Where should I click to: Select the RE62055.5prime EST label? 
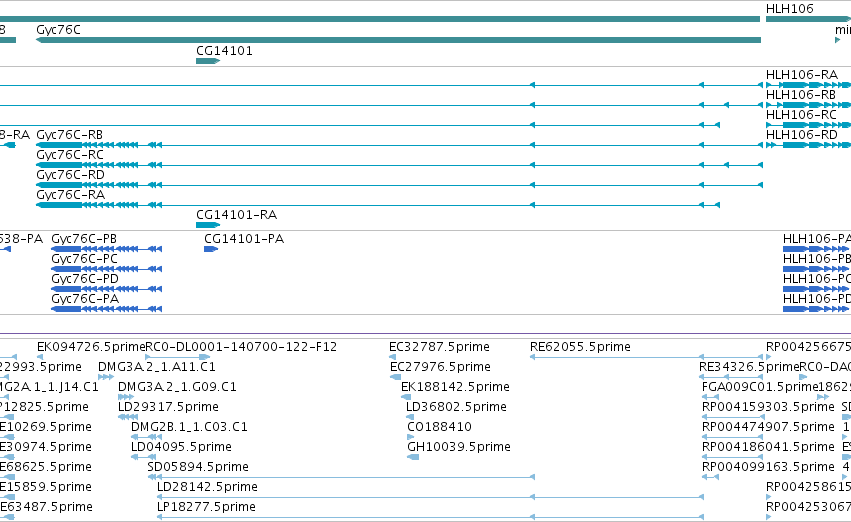580,347
